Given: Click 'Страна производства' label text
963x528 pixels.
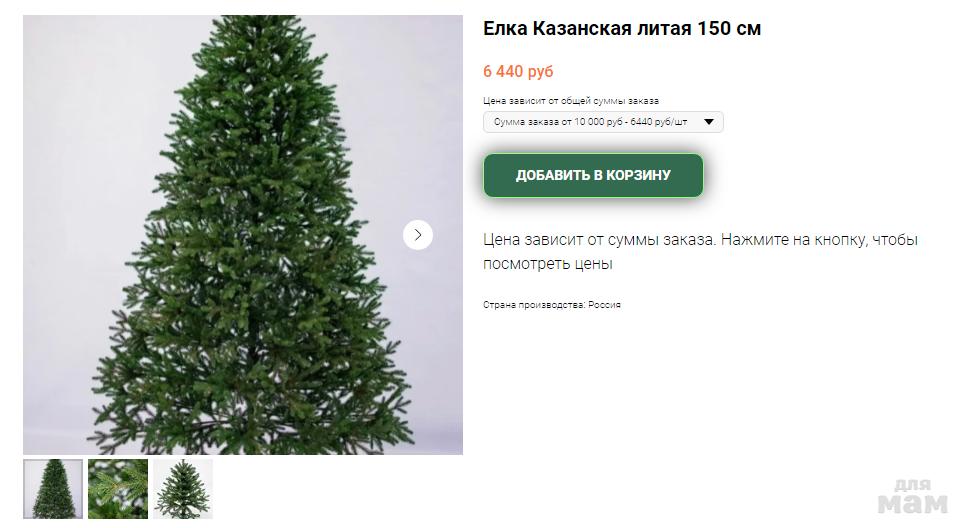Looking at the screenshot, I should 534,305.
